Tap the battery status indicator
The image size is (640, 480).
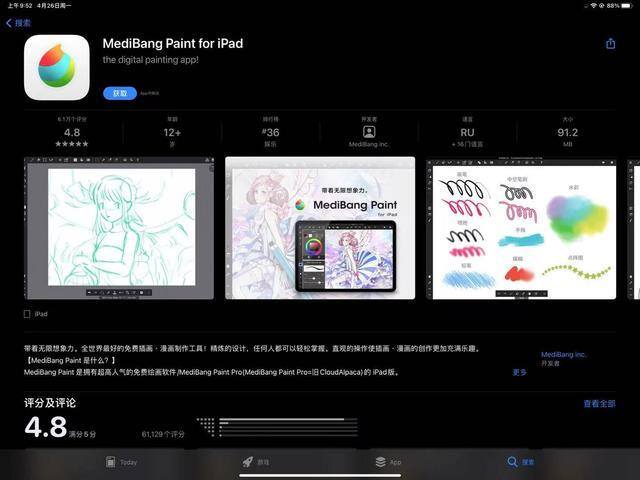(627, 5)
